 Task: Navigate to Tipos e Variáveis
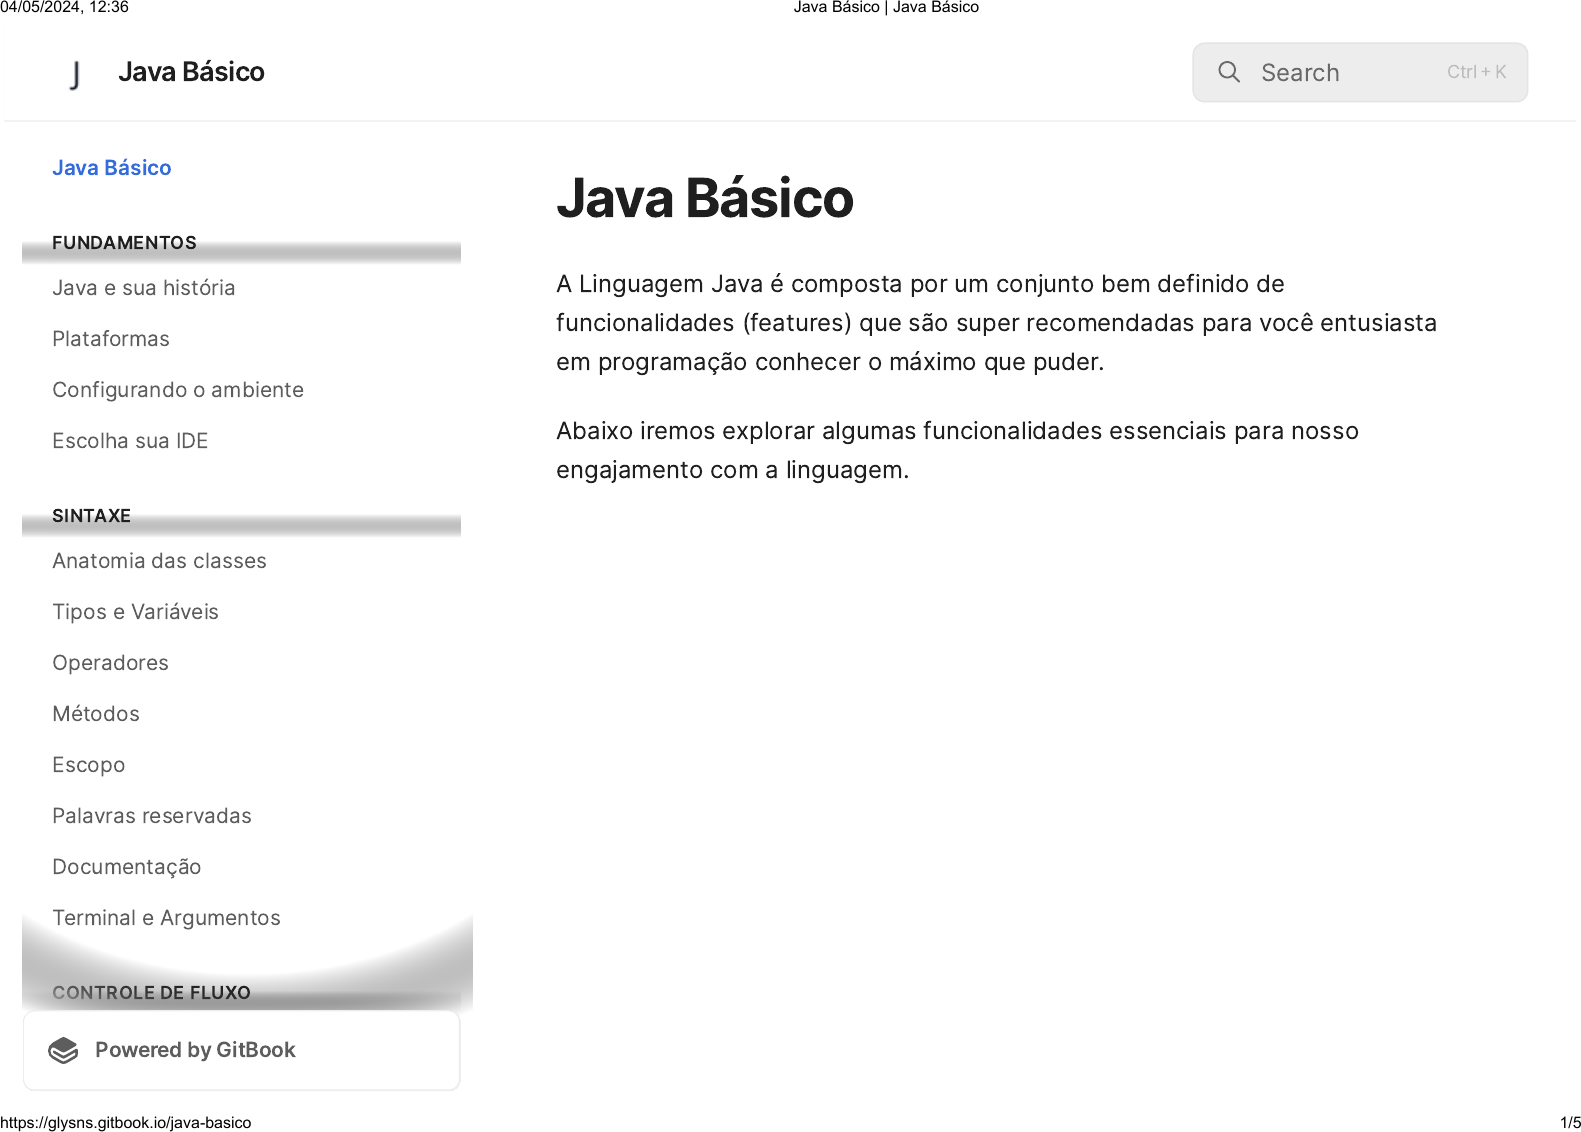pyautogui.click(x=135, y=612)
